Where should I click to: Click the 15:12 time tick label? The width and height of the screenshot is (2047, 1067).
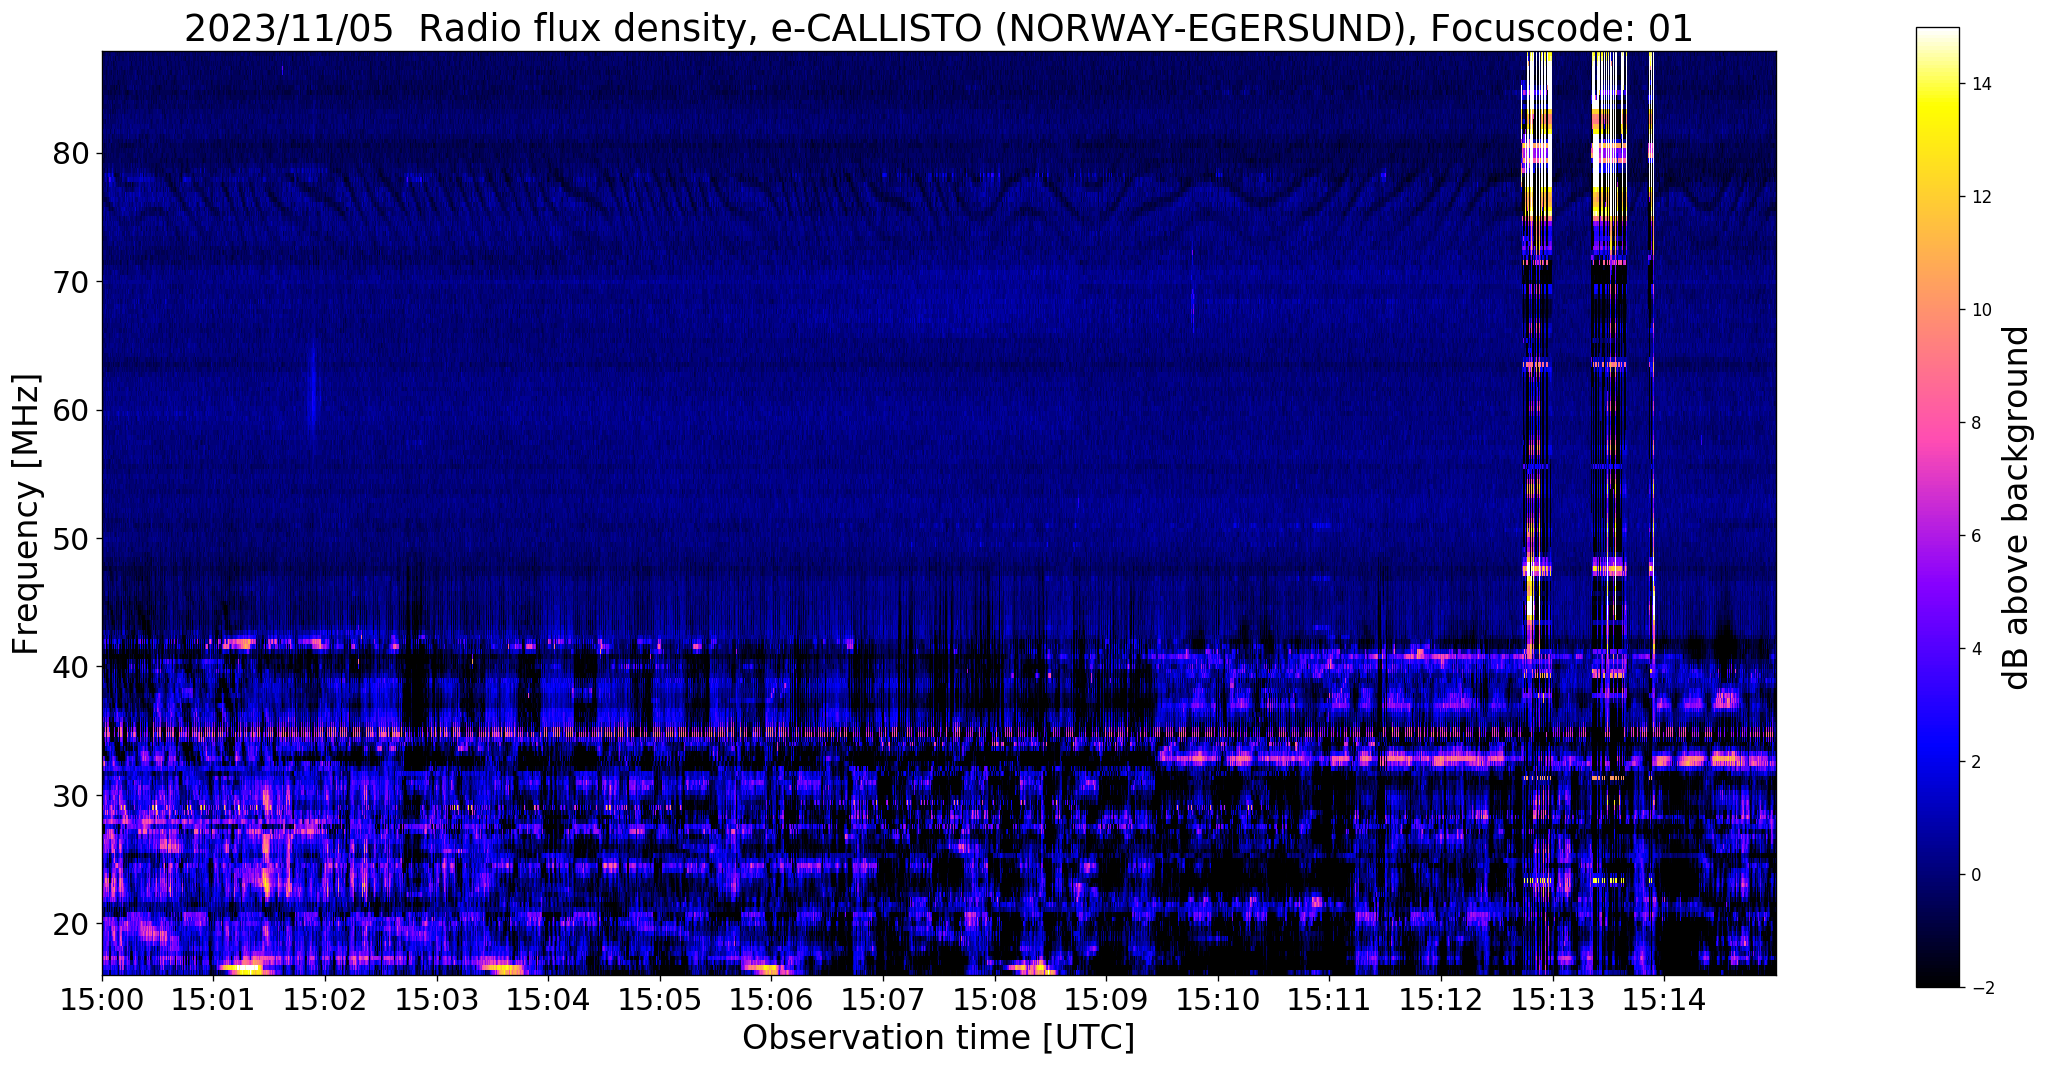[x=1441, y=1000]
